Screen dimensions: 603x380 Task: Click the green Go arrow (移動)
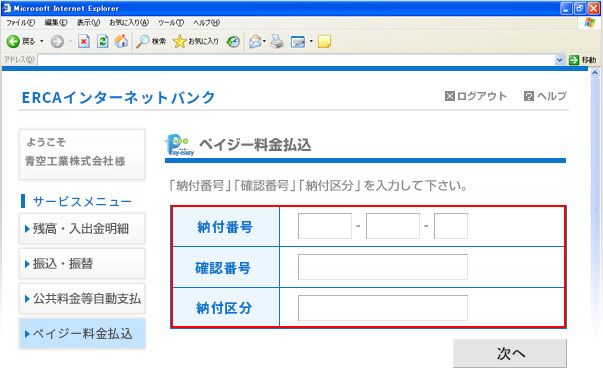tap(574, 60)
